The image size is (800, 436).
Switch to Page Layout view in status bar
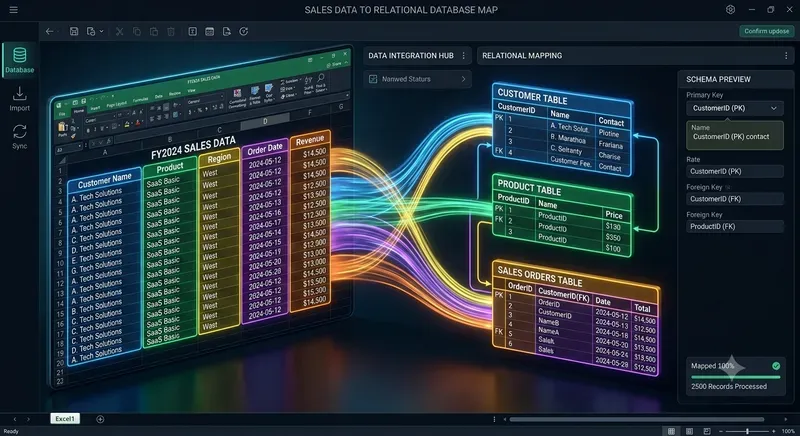click(x=689, y=431)
